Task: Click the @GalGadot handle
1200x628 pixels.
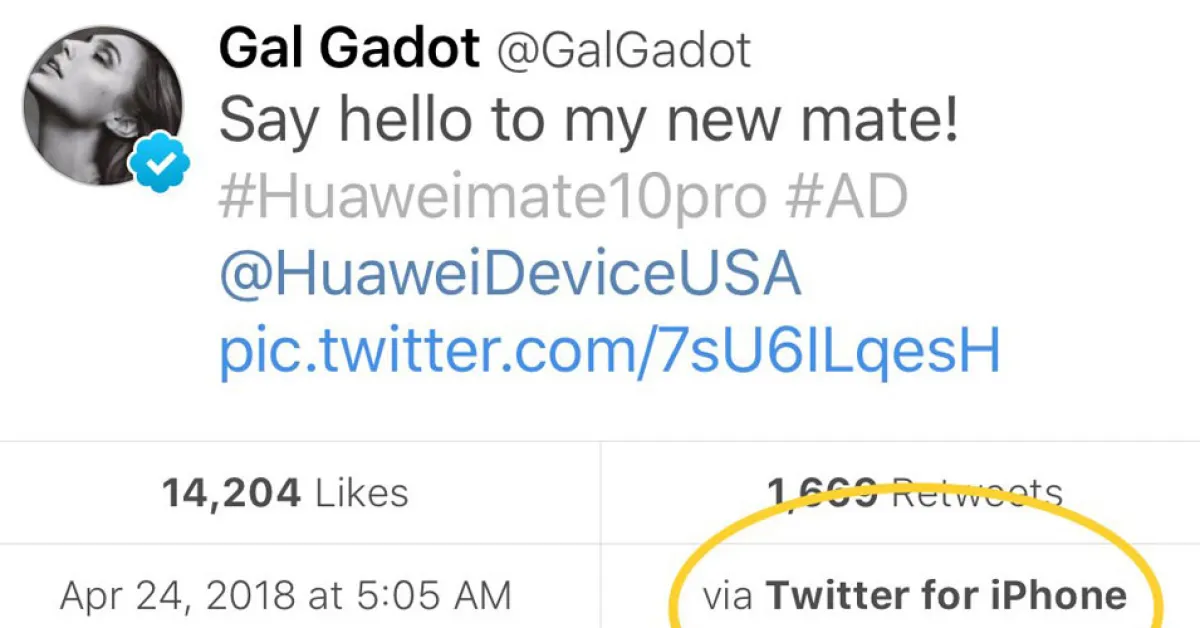Action: pos(624,50)
